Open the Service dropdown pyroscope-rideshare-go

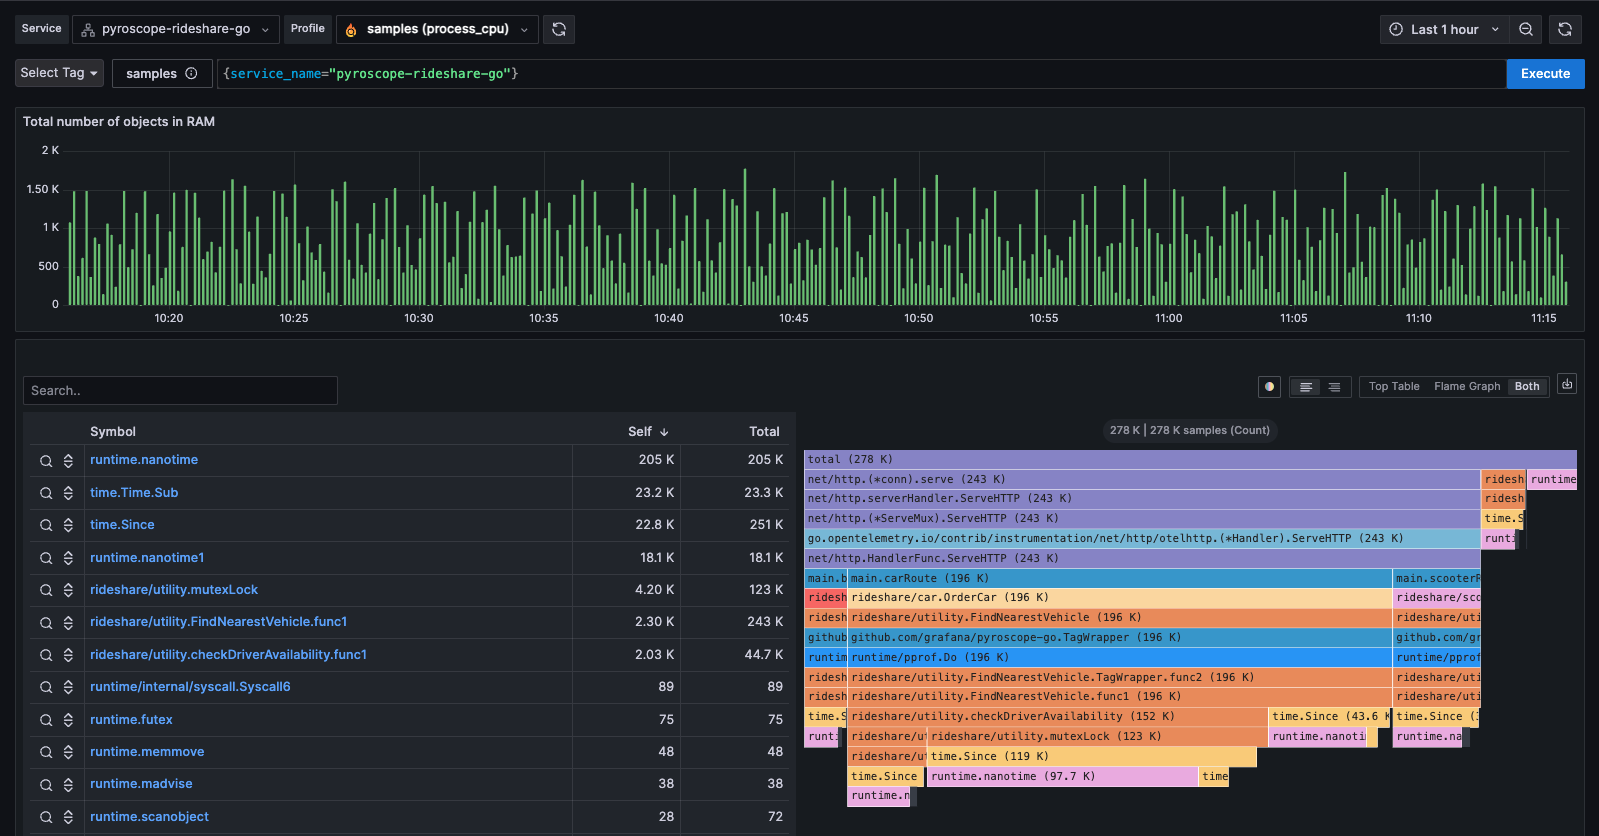click(x=176, y=29)
